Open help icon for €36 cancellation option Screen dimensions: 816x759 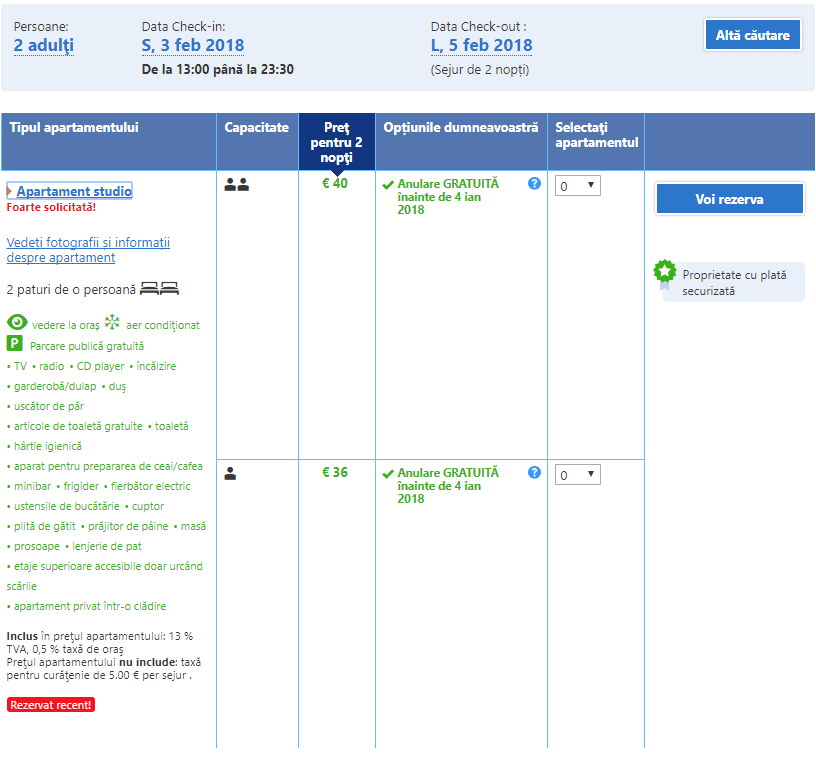click(x=534, y=473)
